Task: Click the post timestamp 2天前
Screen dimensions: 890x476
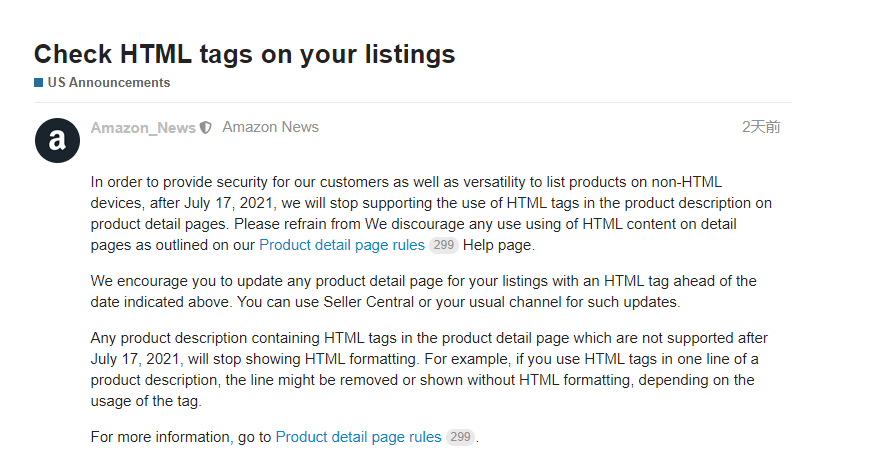Action: (x=761, y=127)
